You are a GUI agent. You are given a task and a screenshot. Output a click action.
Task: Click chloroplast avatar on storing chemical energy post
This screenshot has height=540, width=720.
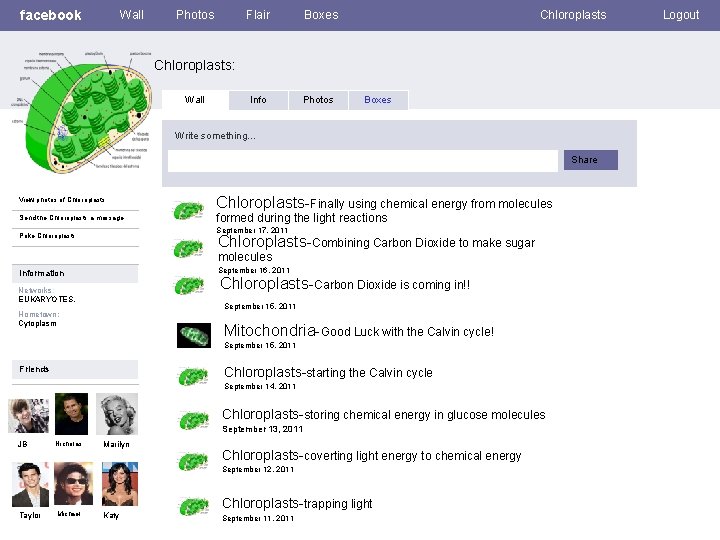click(194, 421)
